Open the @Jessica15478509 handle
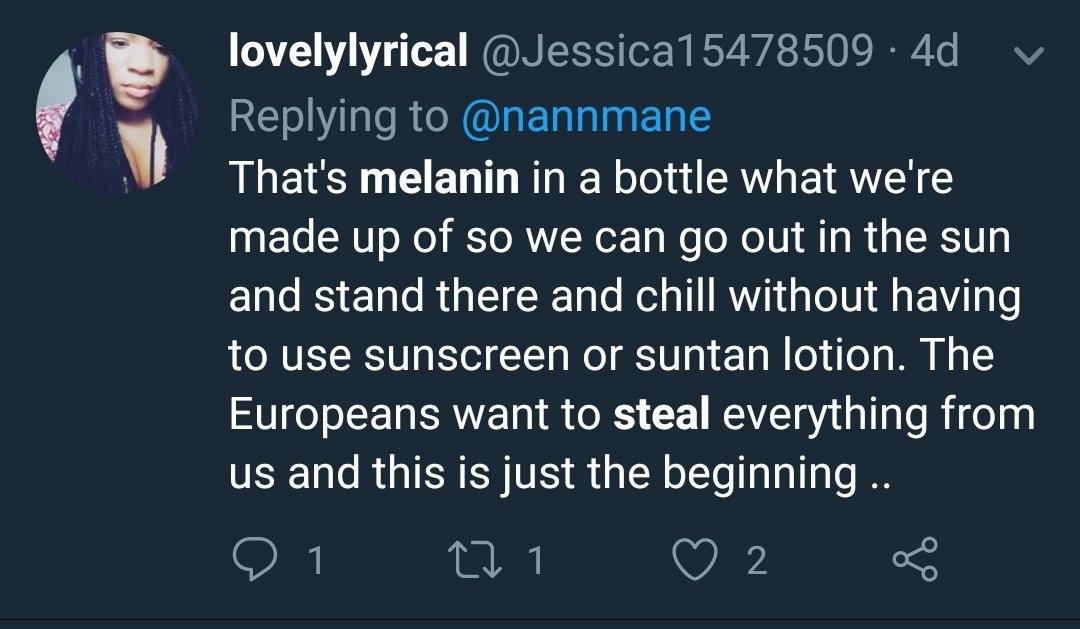Image resolution: width=1080 pixels, height=629 pixels. click(676, 50)
